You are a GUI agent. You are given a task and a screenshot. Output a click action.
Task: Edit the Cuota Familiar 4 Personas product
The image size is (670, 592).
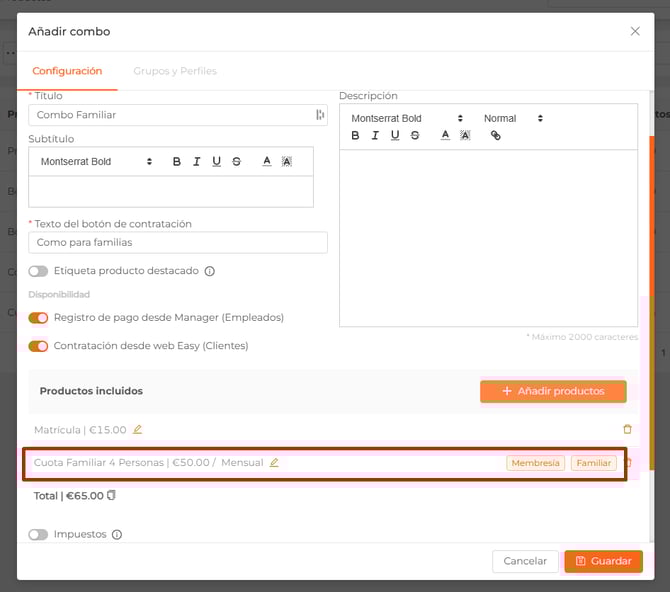pyautogui.click(x=274, y=463)
